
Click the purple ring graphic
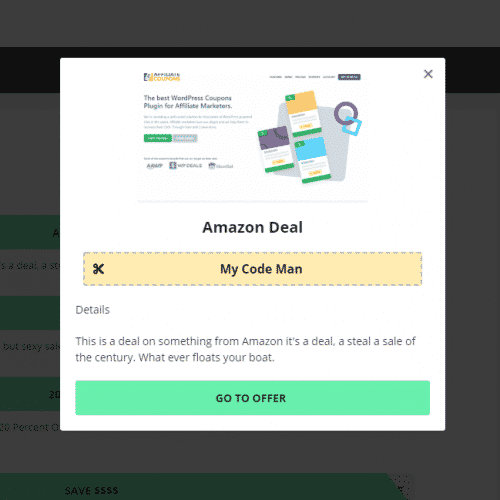[346, 113]
